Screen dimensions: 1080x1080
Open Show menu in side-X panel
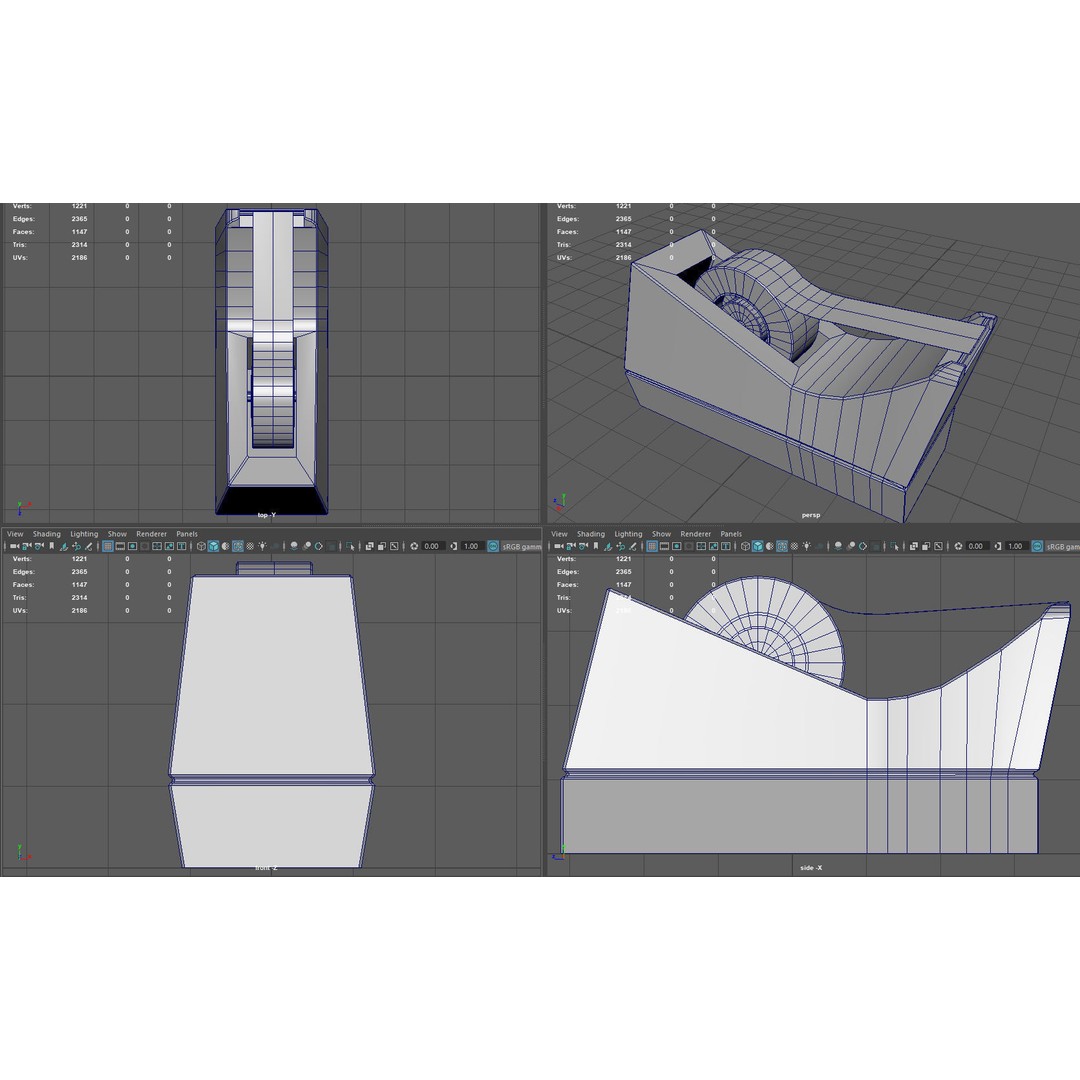(x=661, y=534)
